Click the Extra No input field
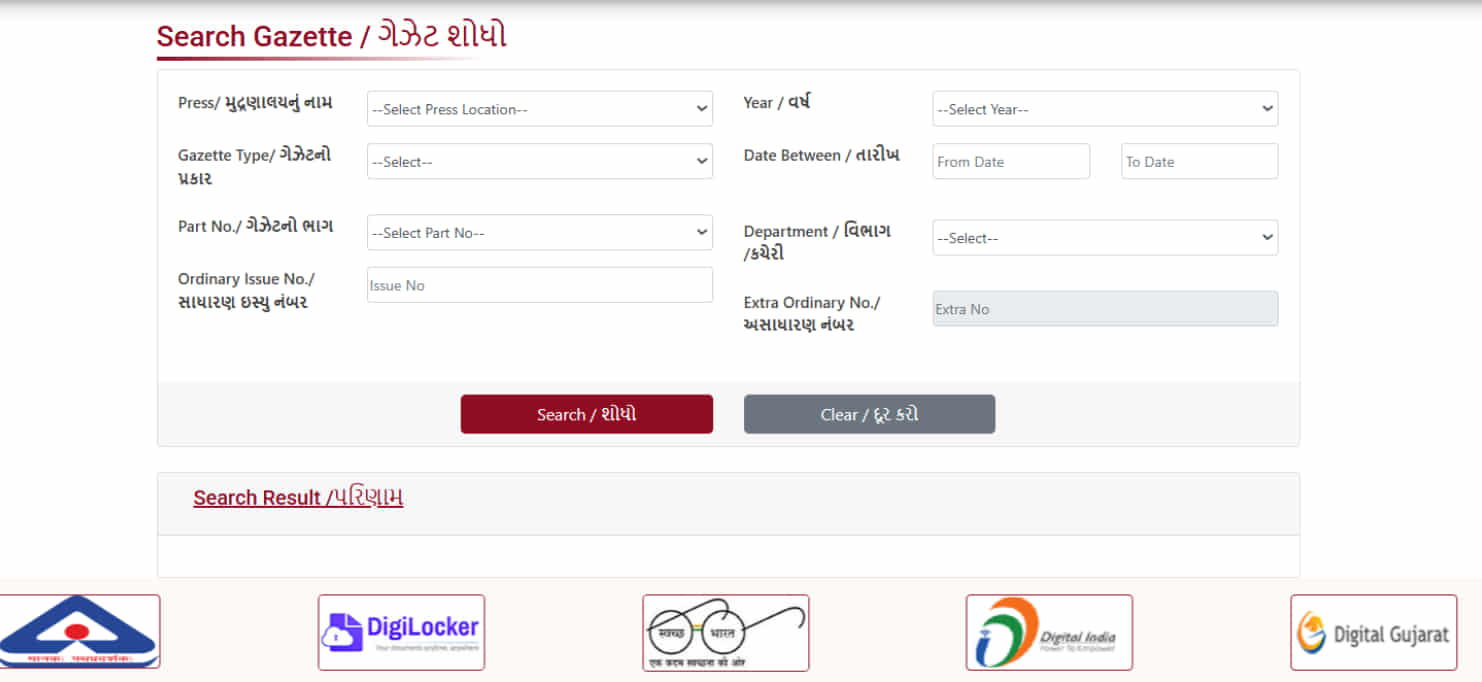Image resolution: width=1482 pixels, height=682 pixels. tap(1105, 309)
